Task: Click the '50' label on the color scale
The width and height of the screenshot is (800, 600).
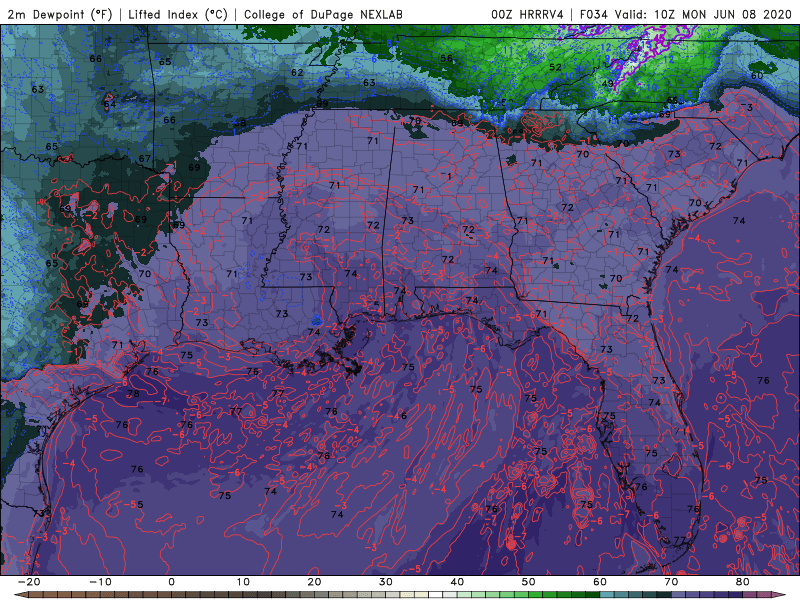Action: click(x=529, y=582)
